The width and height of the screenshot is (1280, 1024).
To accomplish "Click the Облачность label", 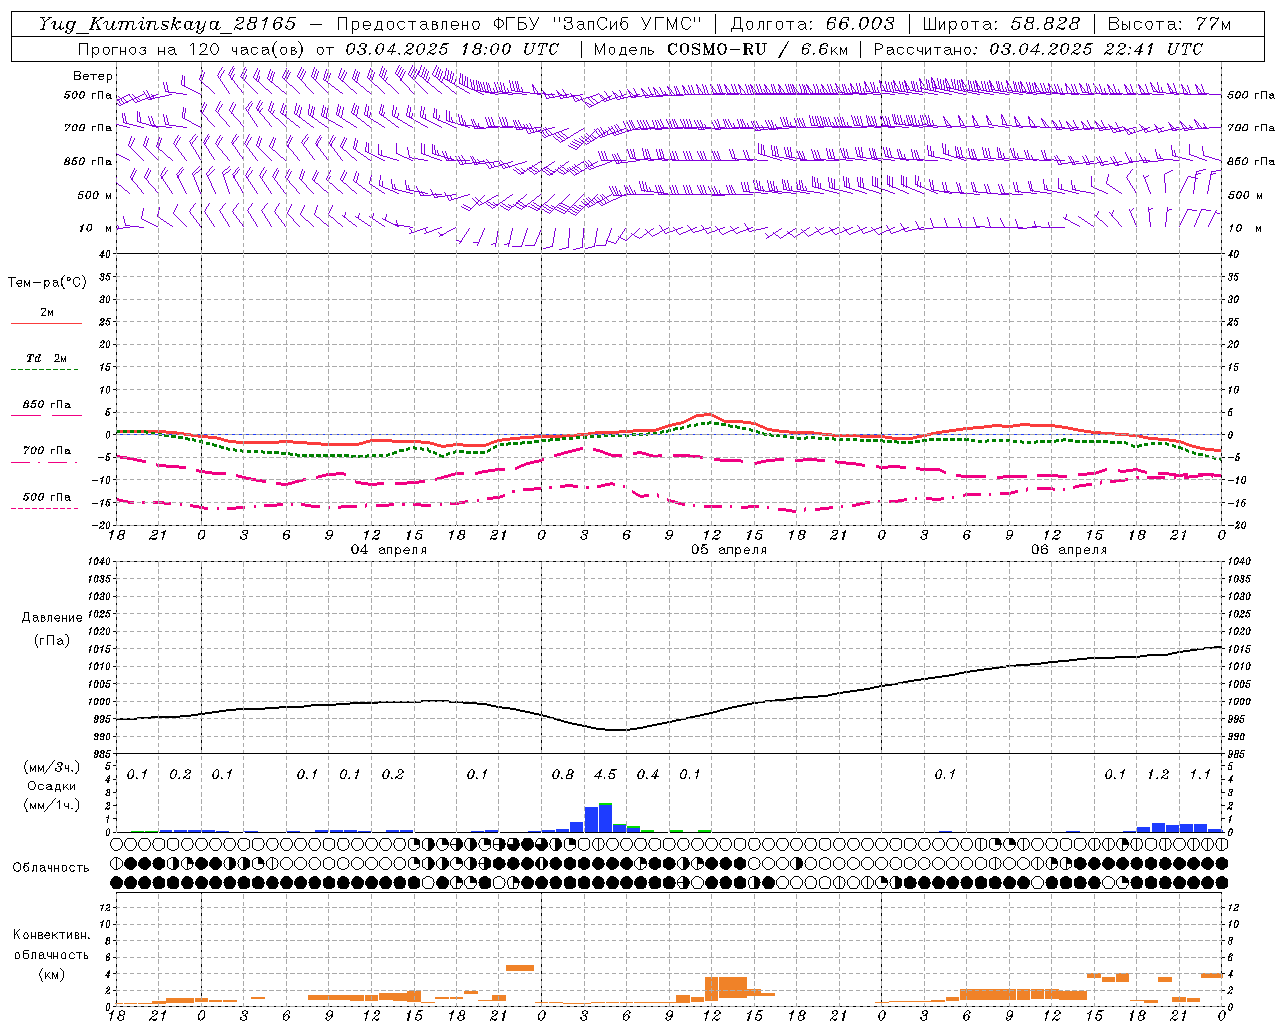I will pyautogui.click(x=51, y=868).
